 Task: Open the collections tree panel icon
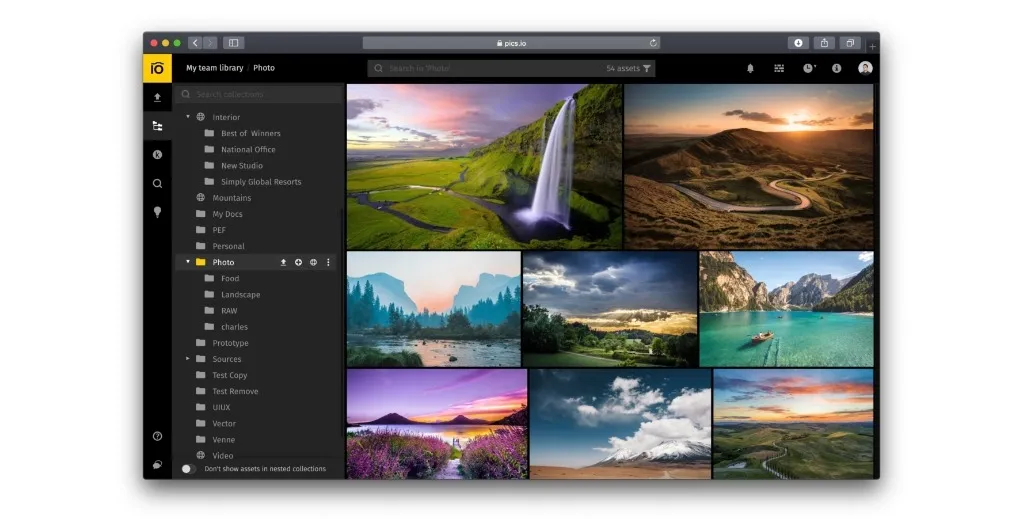click(x=157, y=126)
